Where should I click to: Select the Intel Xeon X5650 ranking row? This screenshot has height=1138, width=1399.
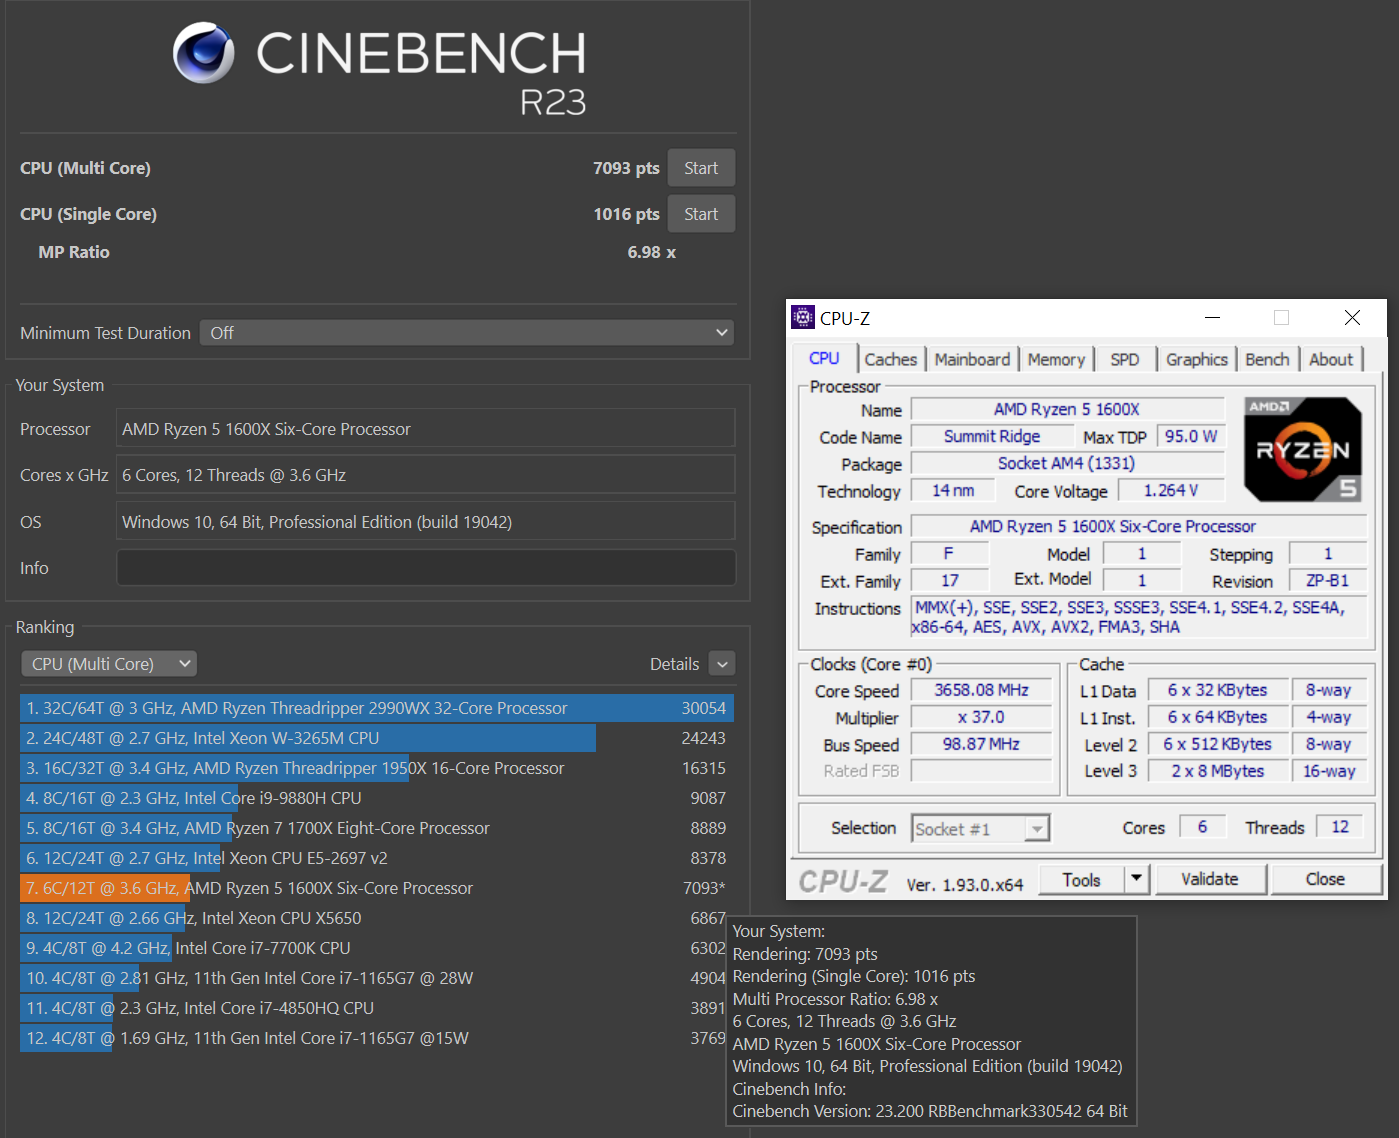[x=377, y=918]
